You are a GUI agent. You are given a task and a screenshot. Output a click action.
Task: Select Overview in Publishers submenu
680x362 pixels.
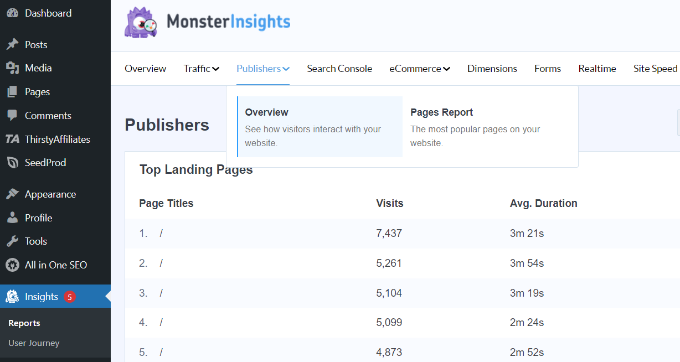click(x=320, y=127)
